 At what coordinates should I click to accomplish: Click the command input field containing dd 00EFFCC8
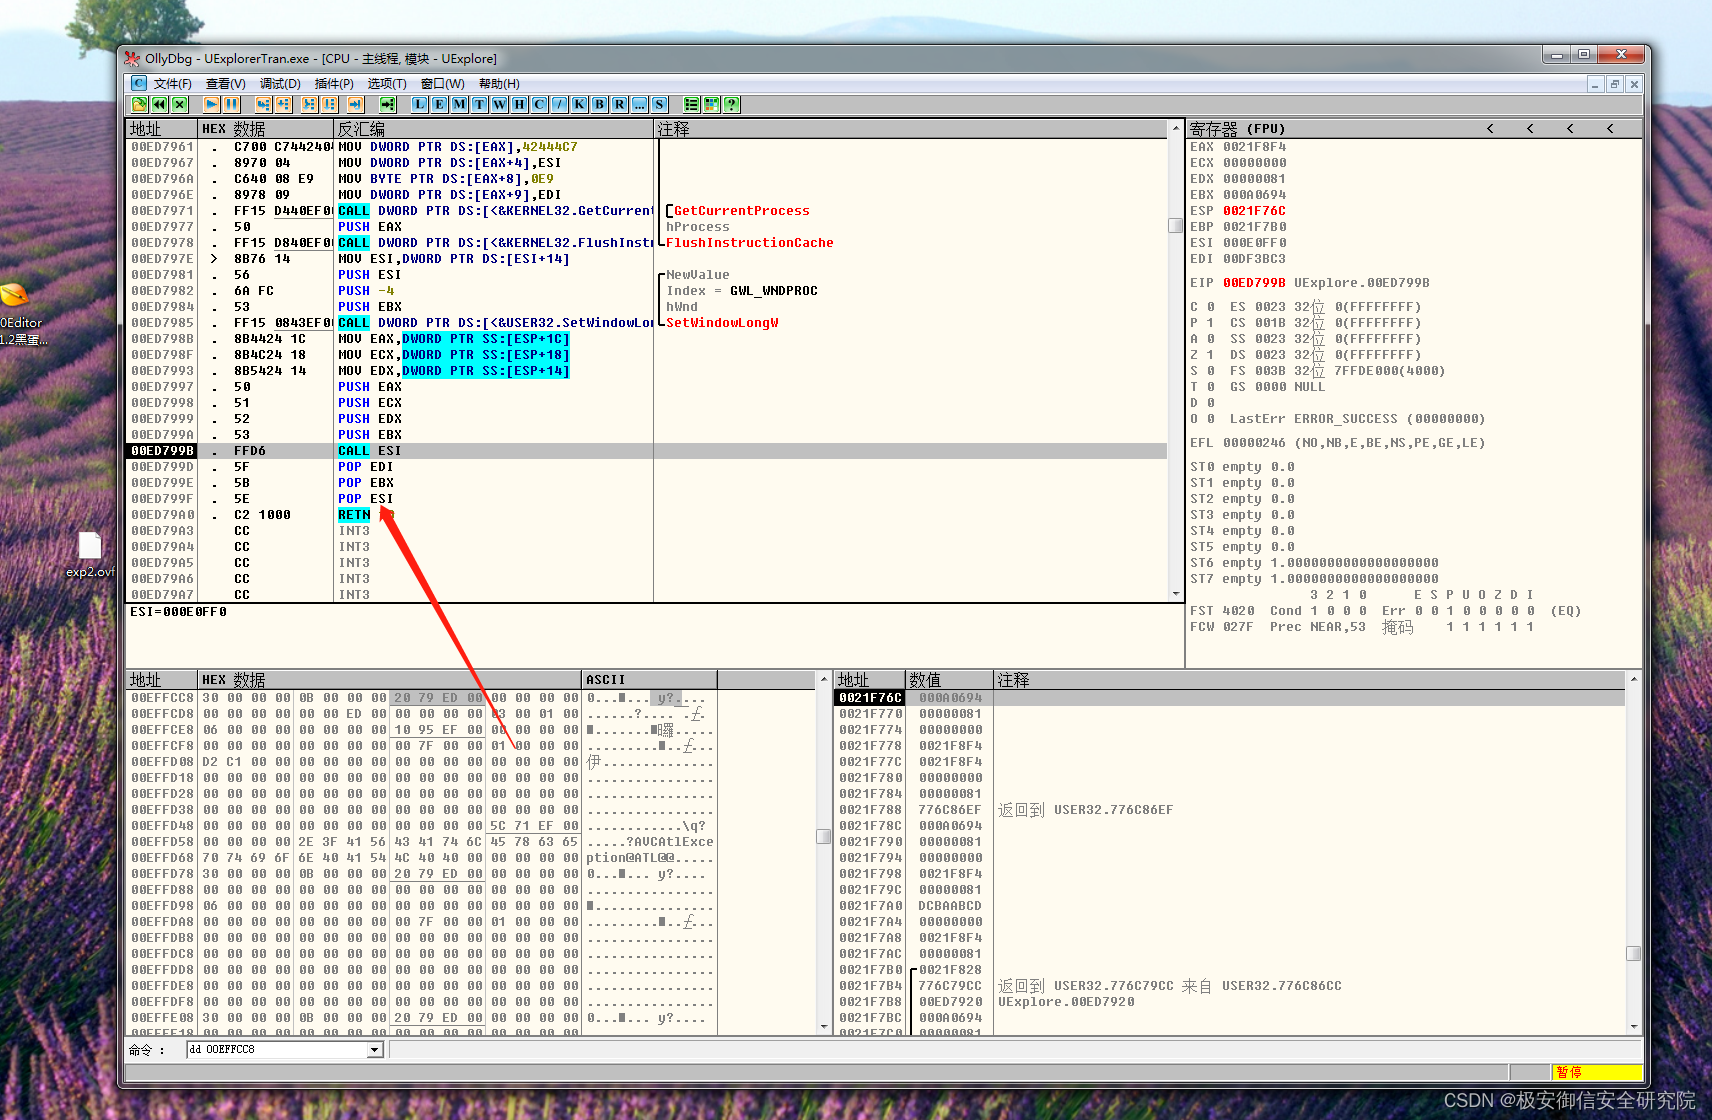click(277, 1050)
